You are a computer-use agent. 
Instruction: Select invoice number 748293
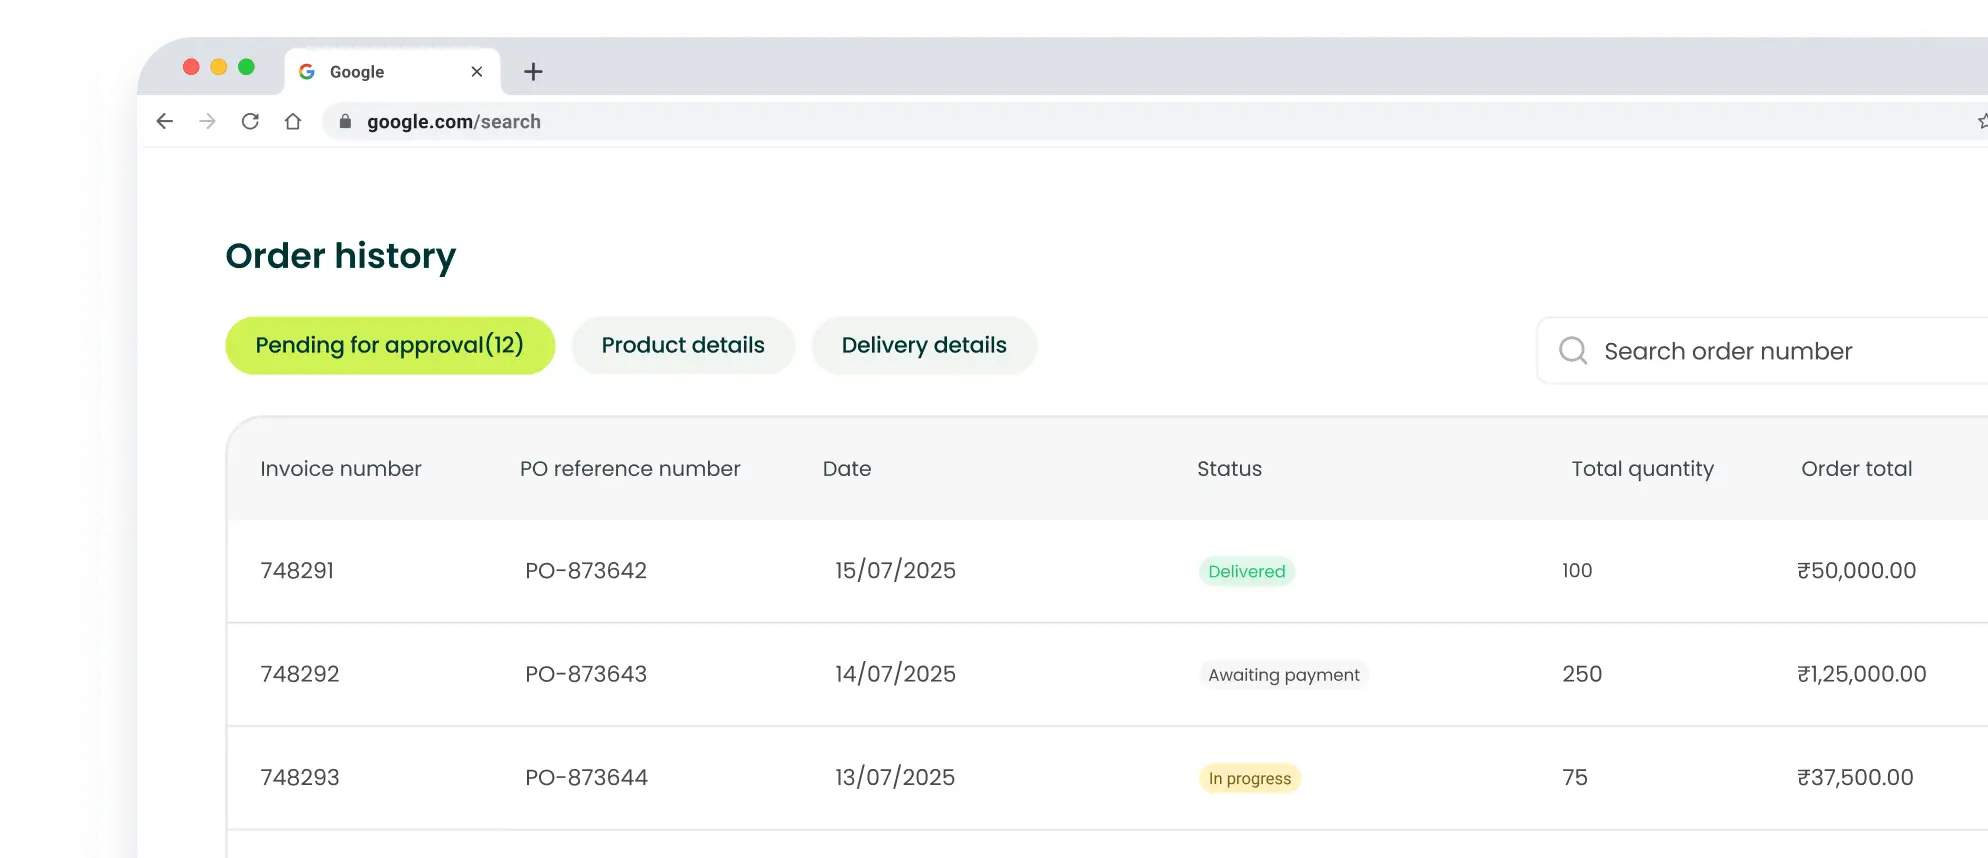[300, 777]
